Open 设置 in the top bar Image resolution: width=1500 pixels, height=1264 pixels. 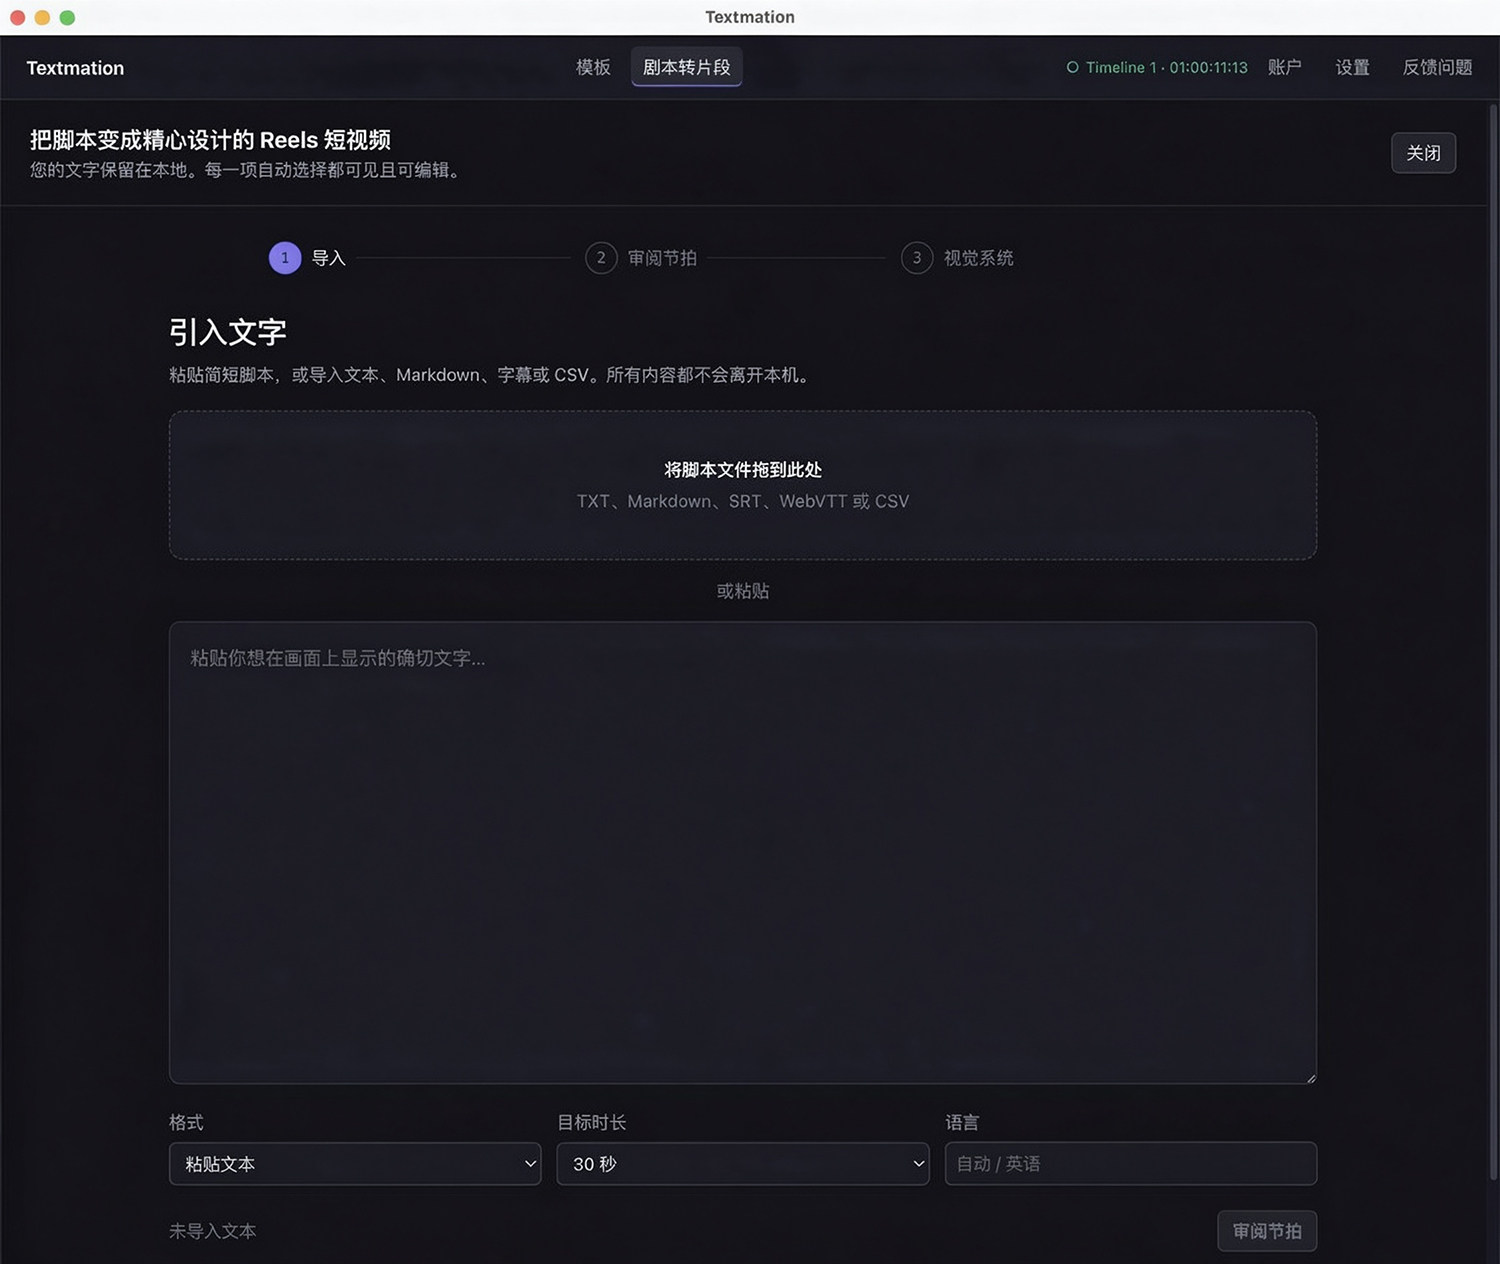(1352, 67)
